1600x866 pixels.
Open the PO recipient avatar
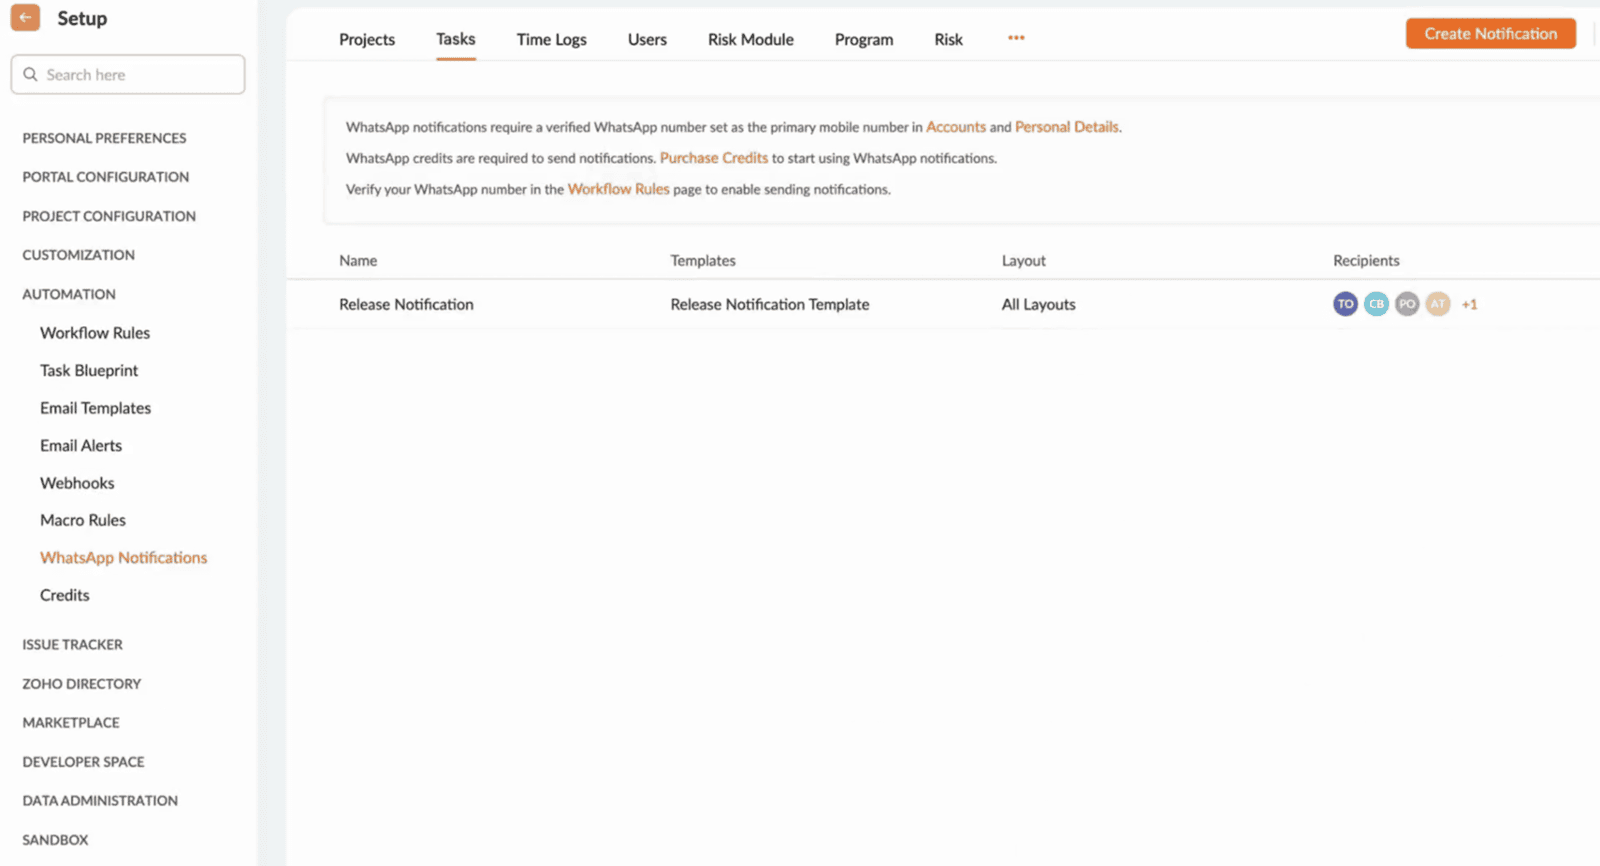(1407, 304)
